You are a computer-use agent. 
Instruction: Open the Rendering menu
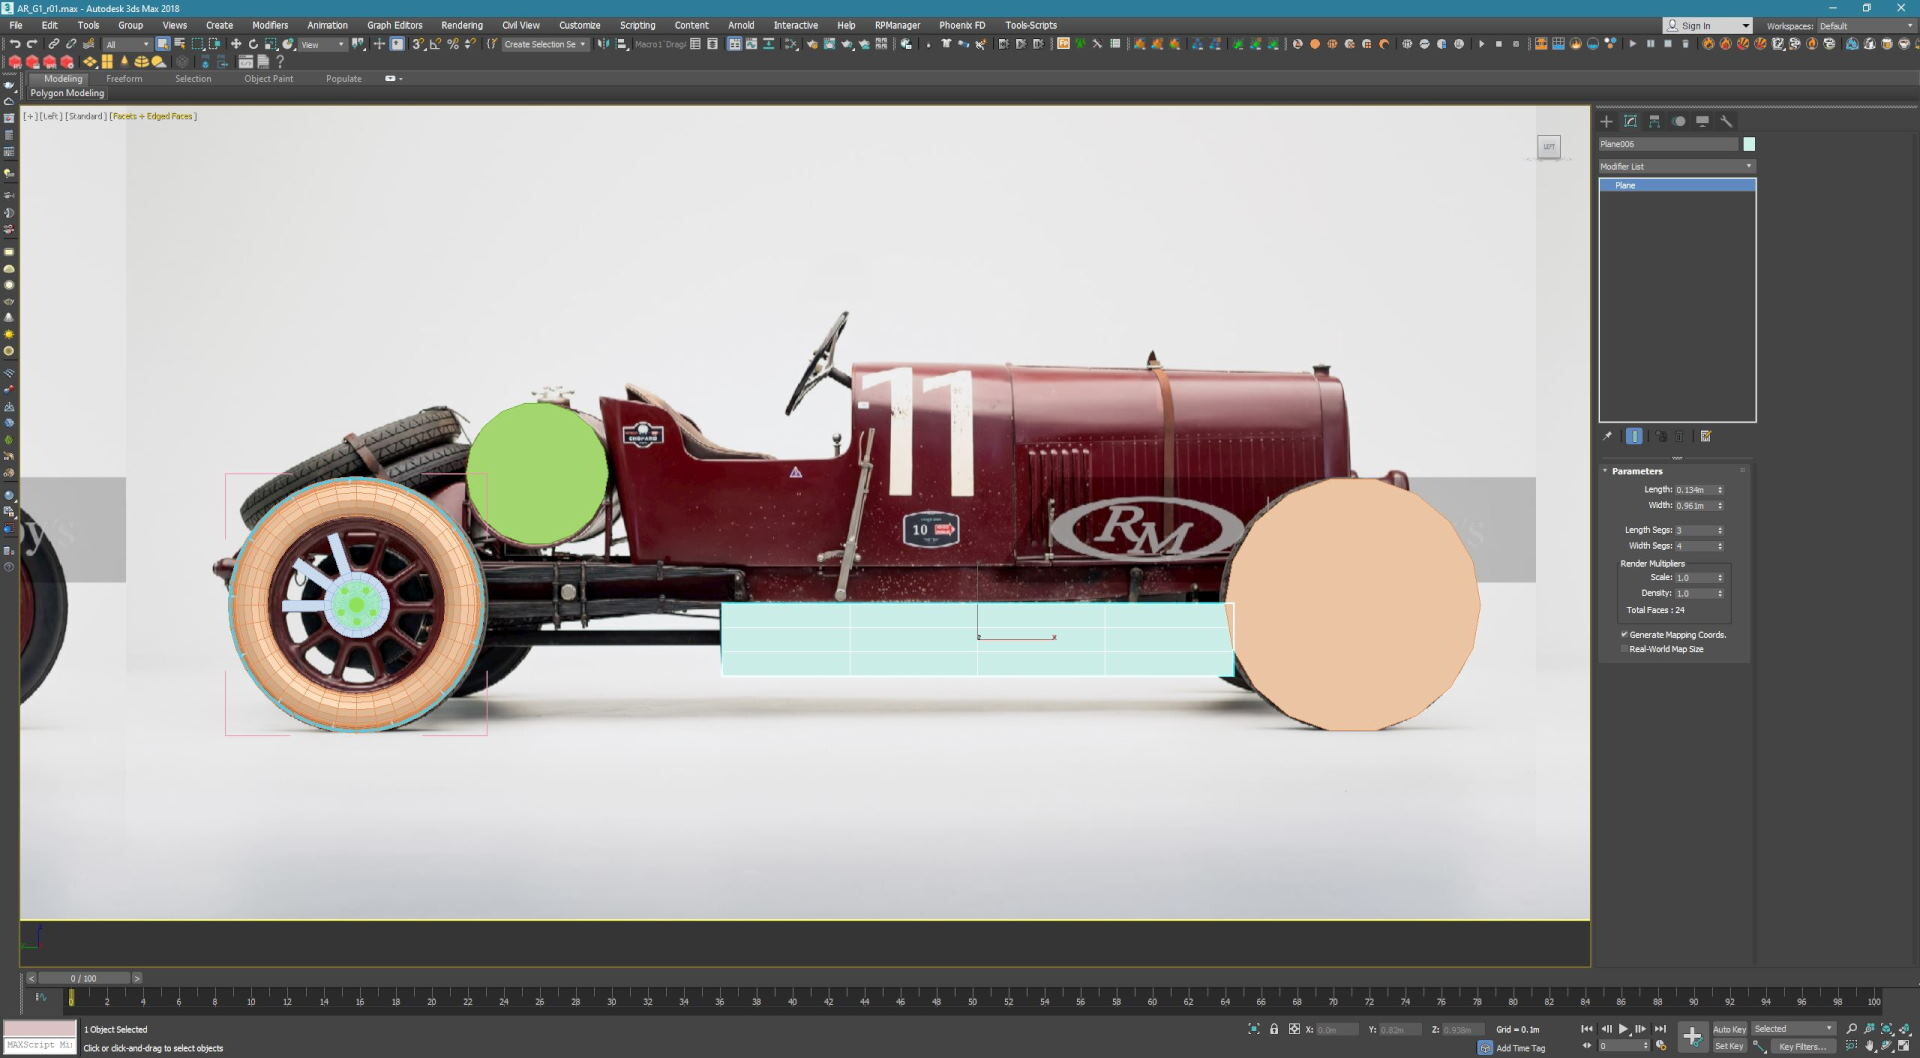click(x=462, y=25)
